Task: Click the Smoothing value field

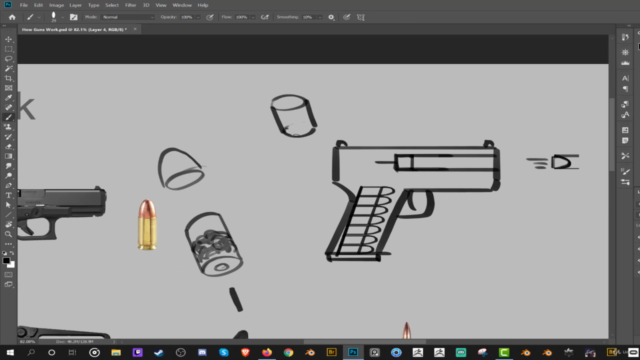Action: click(309, 17)
